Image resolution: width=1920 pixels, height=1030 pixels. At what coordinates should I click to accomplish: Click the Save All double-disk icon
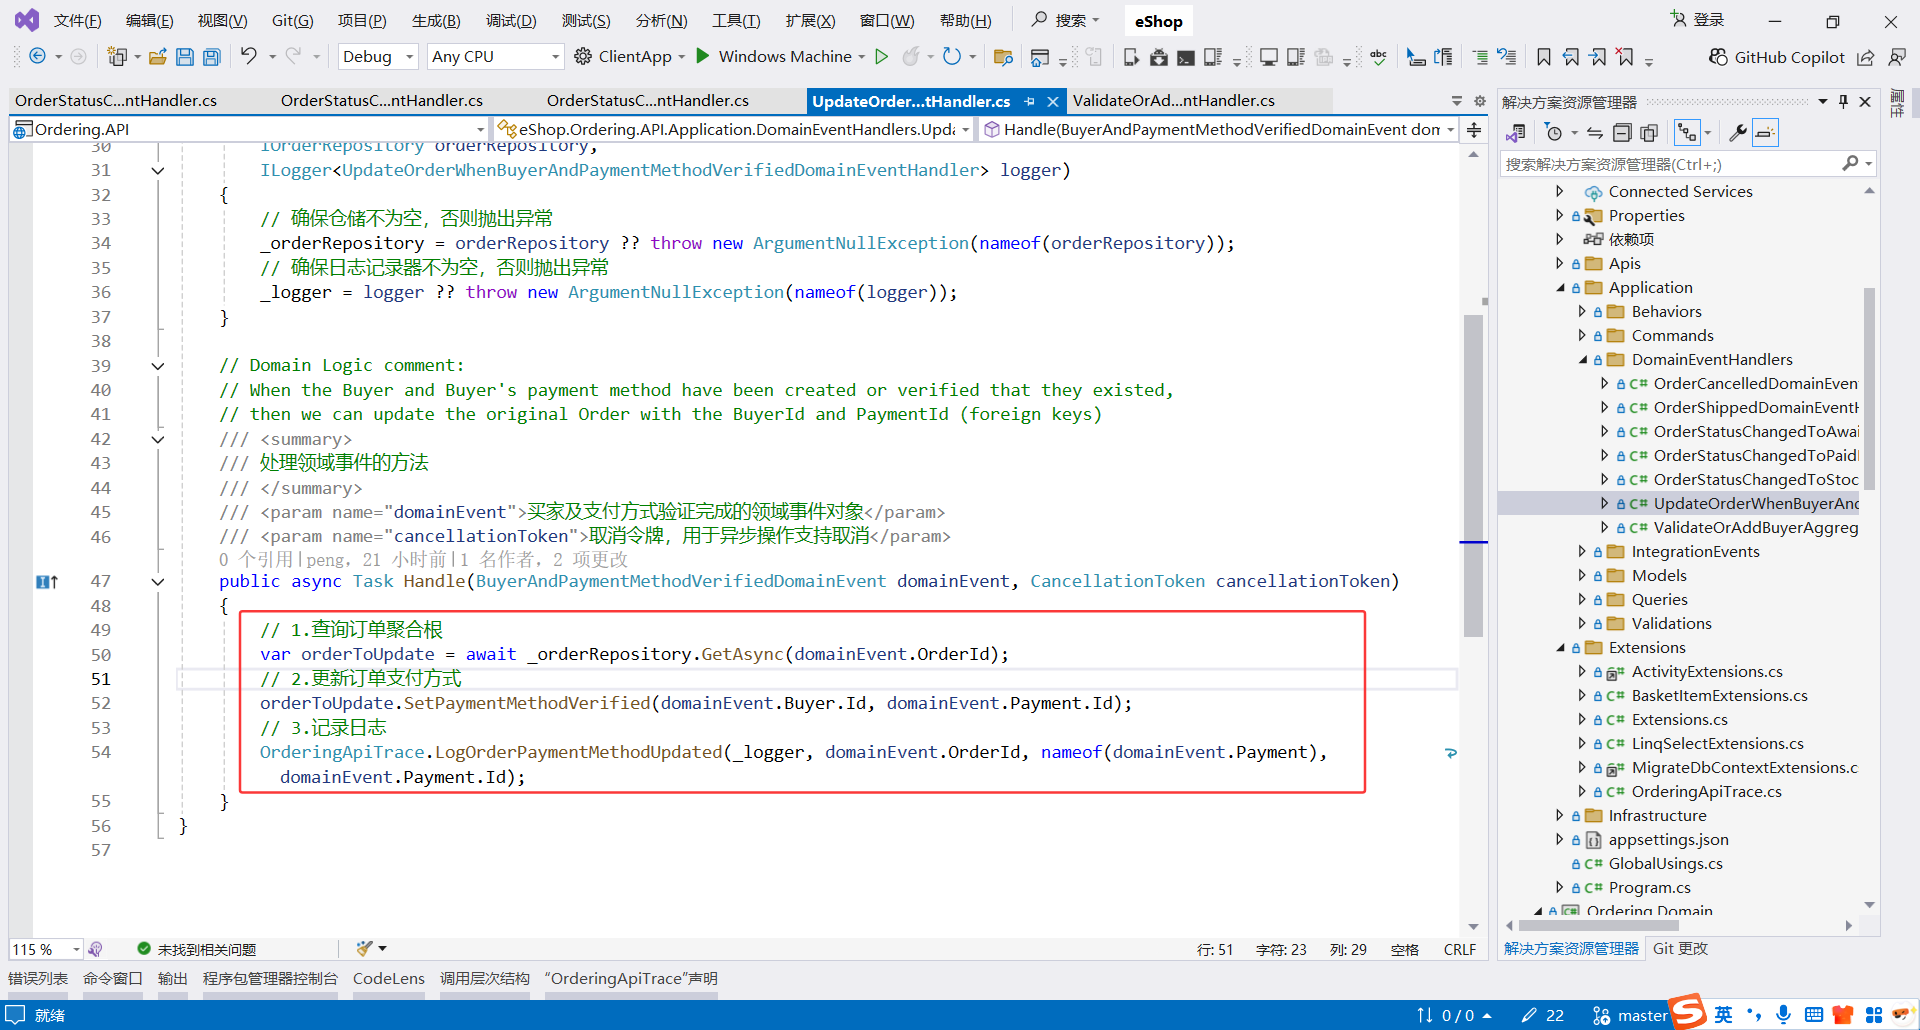coord(212,57)
